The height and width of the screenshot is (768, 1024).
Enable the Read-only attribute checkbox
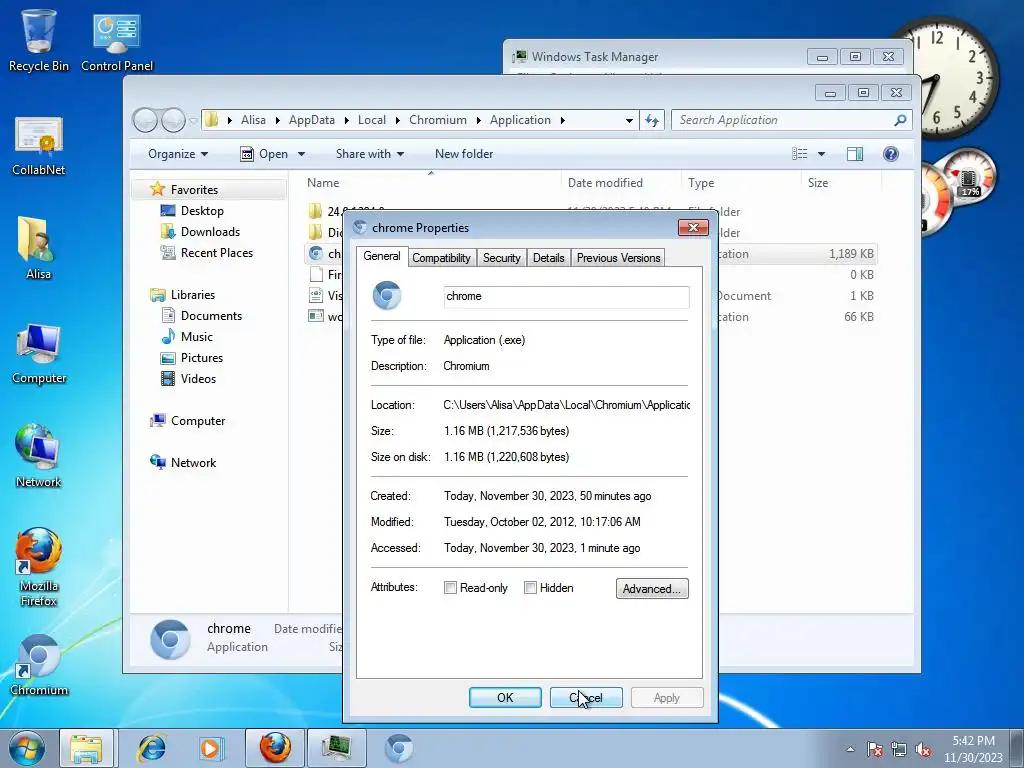pos(450,588)
